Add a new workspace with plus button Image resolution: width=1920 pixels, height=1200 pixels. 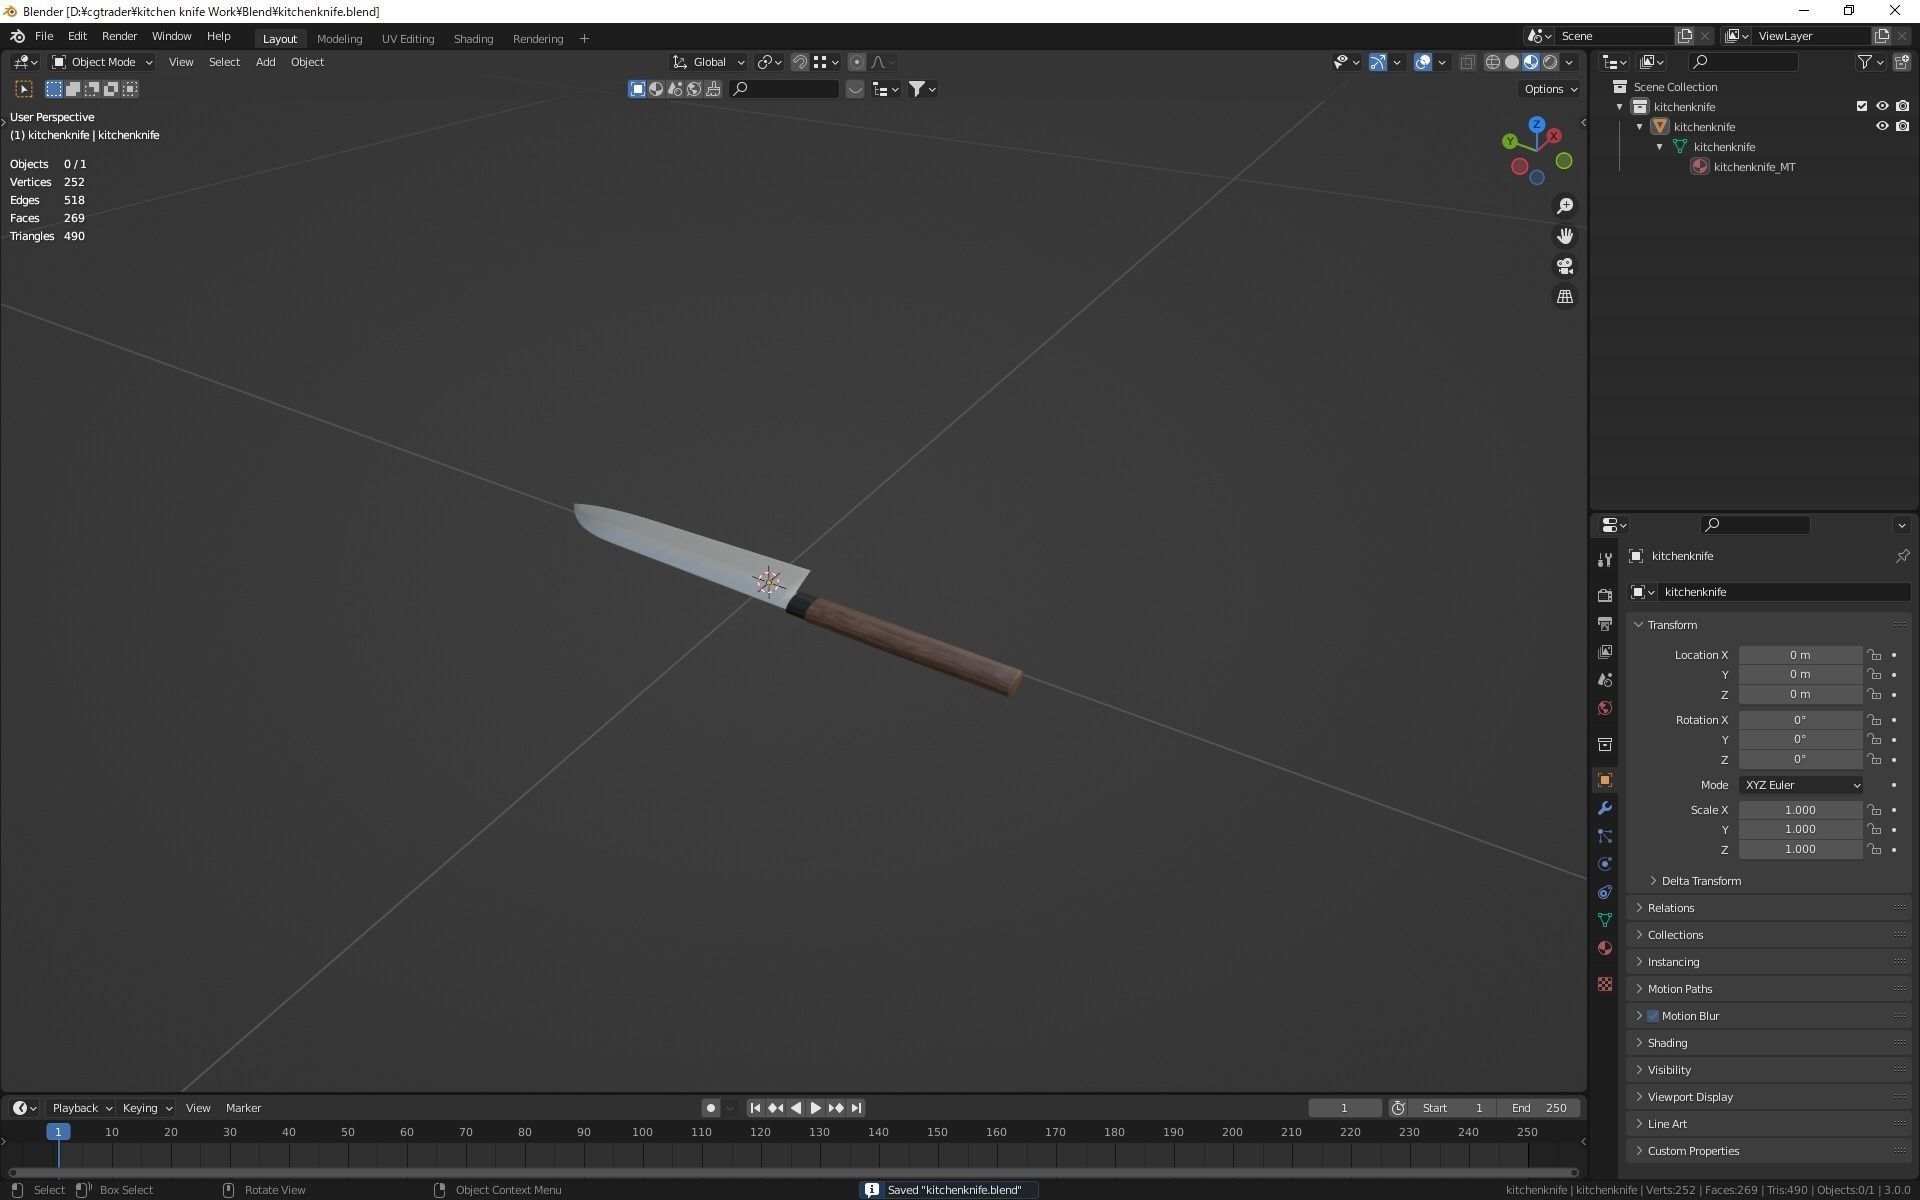(584, 39)
